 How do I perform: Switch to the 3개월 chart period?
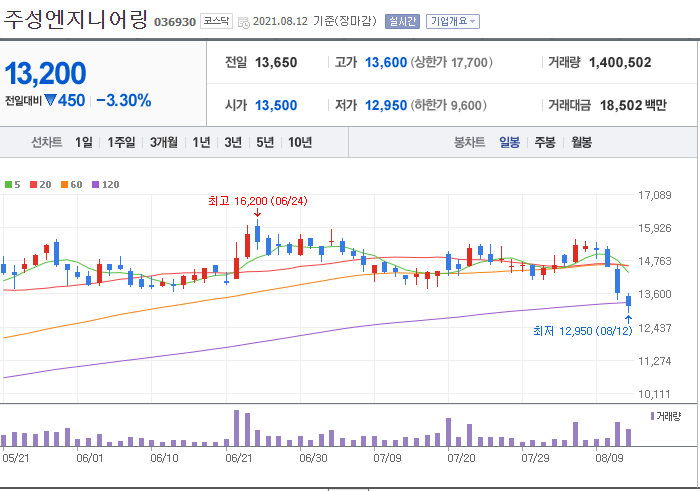tap(163, 142)
